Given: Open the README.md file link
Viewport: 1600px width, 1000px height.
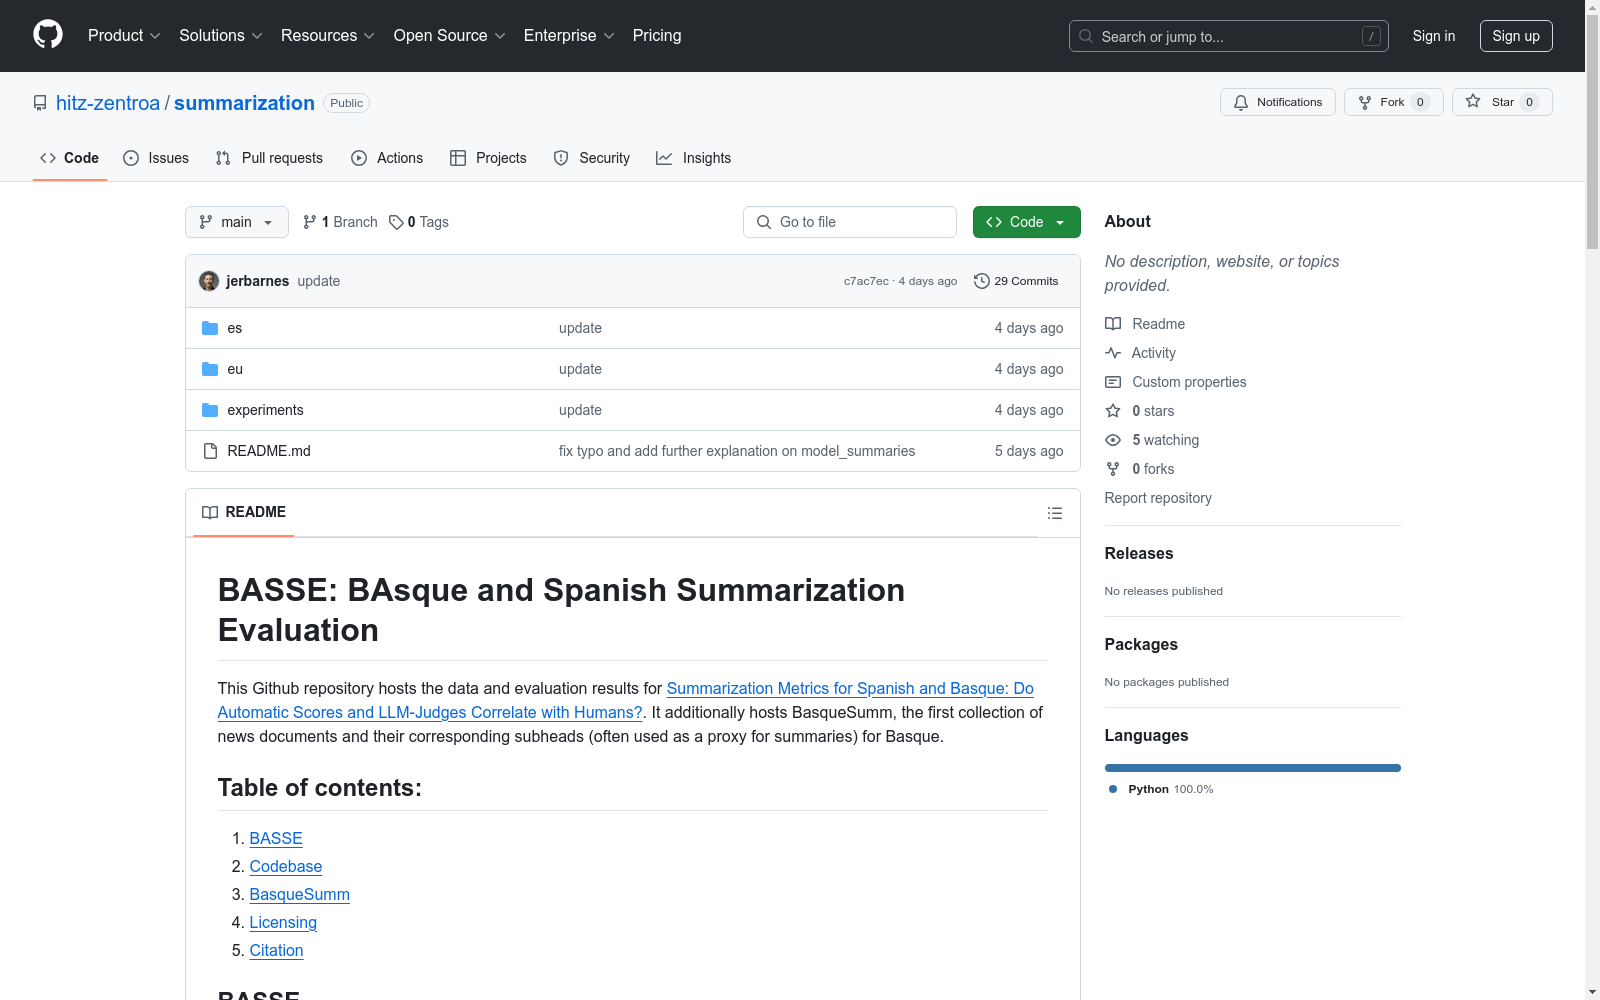Looking at the screenshot, I should (x=269, y=451).
